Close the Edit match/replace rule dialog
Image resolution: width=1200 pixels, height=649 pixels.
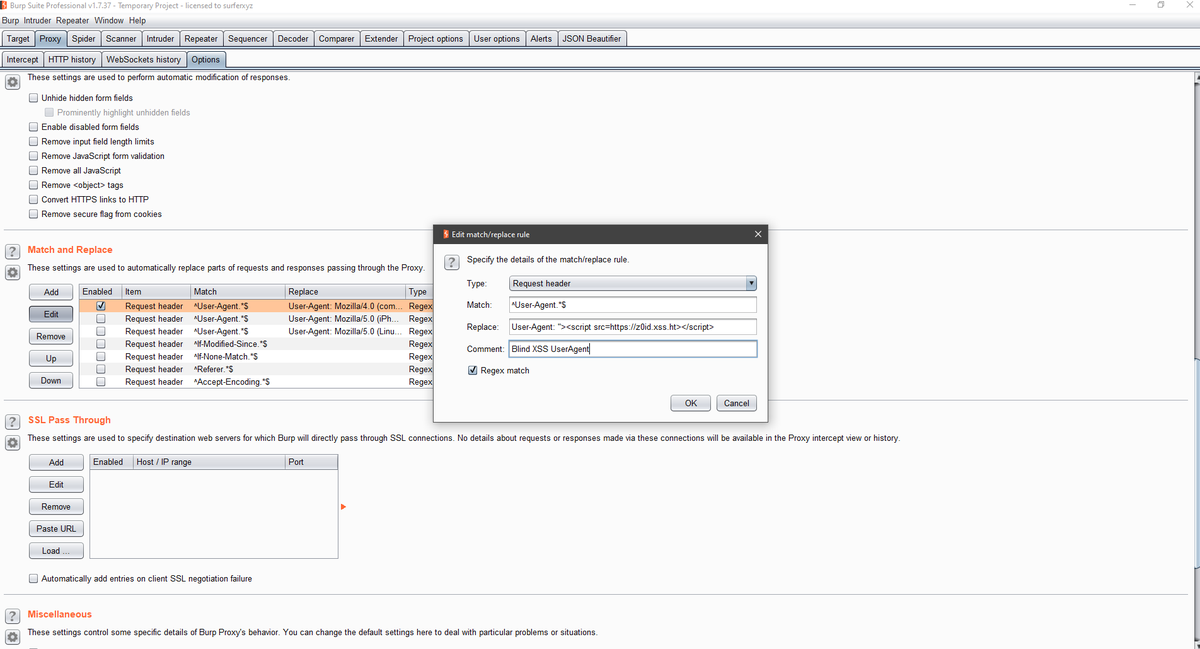coord(758,234)
